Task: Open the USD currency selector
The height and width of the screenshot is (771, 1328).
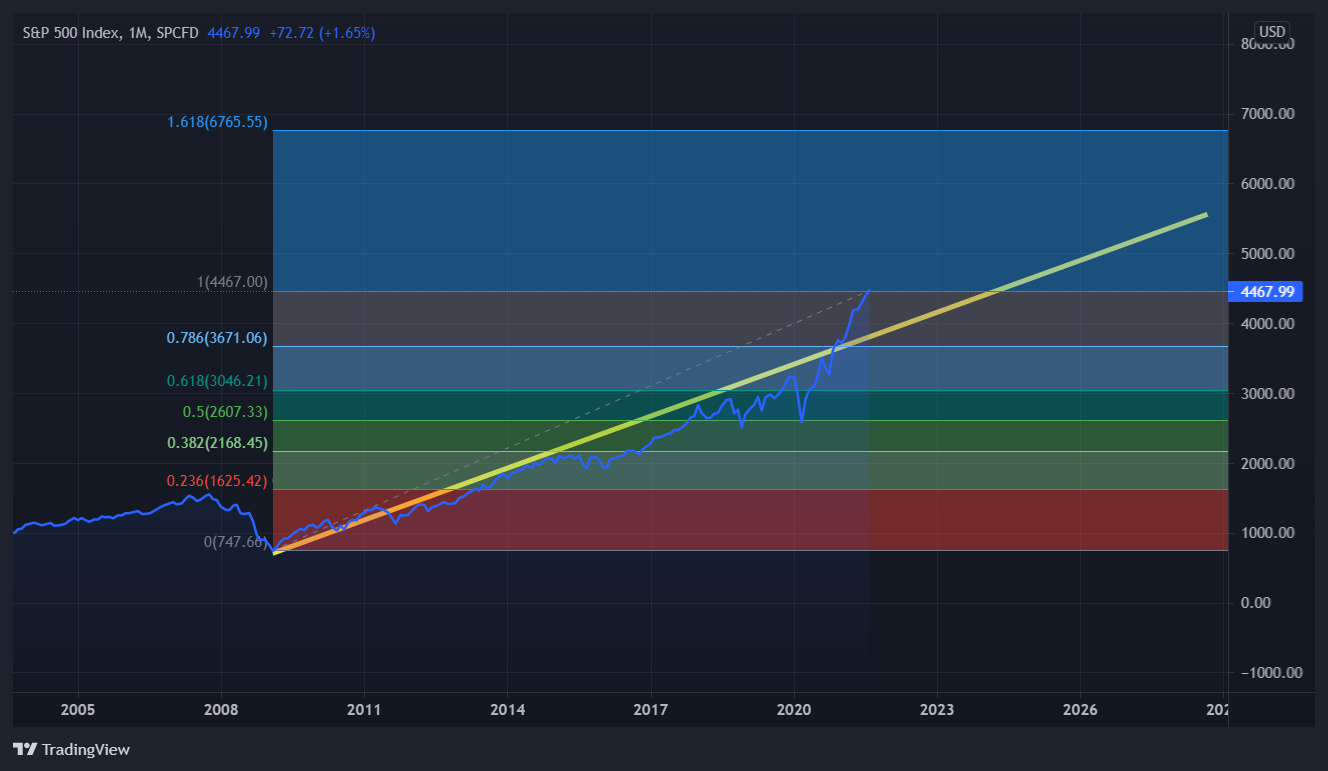Action: coord(1272,32)
